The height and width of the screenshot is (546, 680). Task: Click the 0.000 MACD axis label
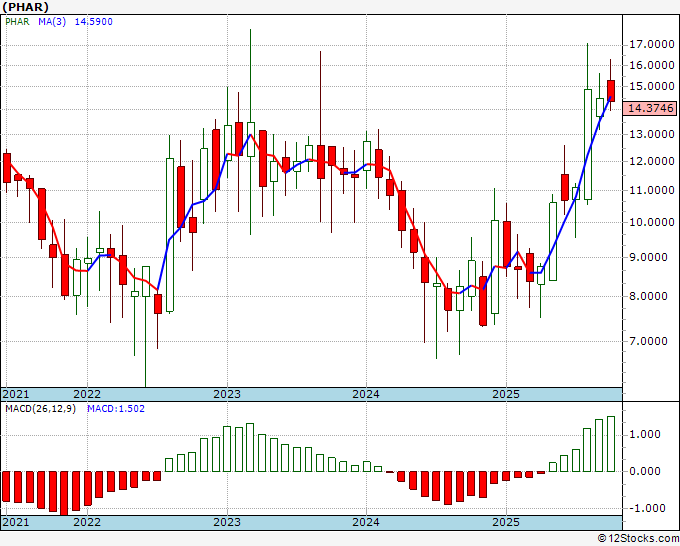646,471
